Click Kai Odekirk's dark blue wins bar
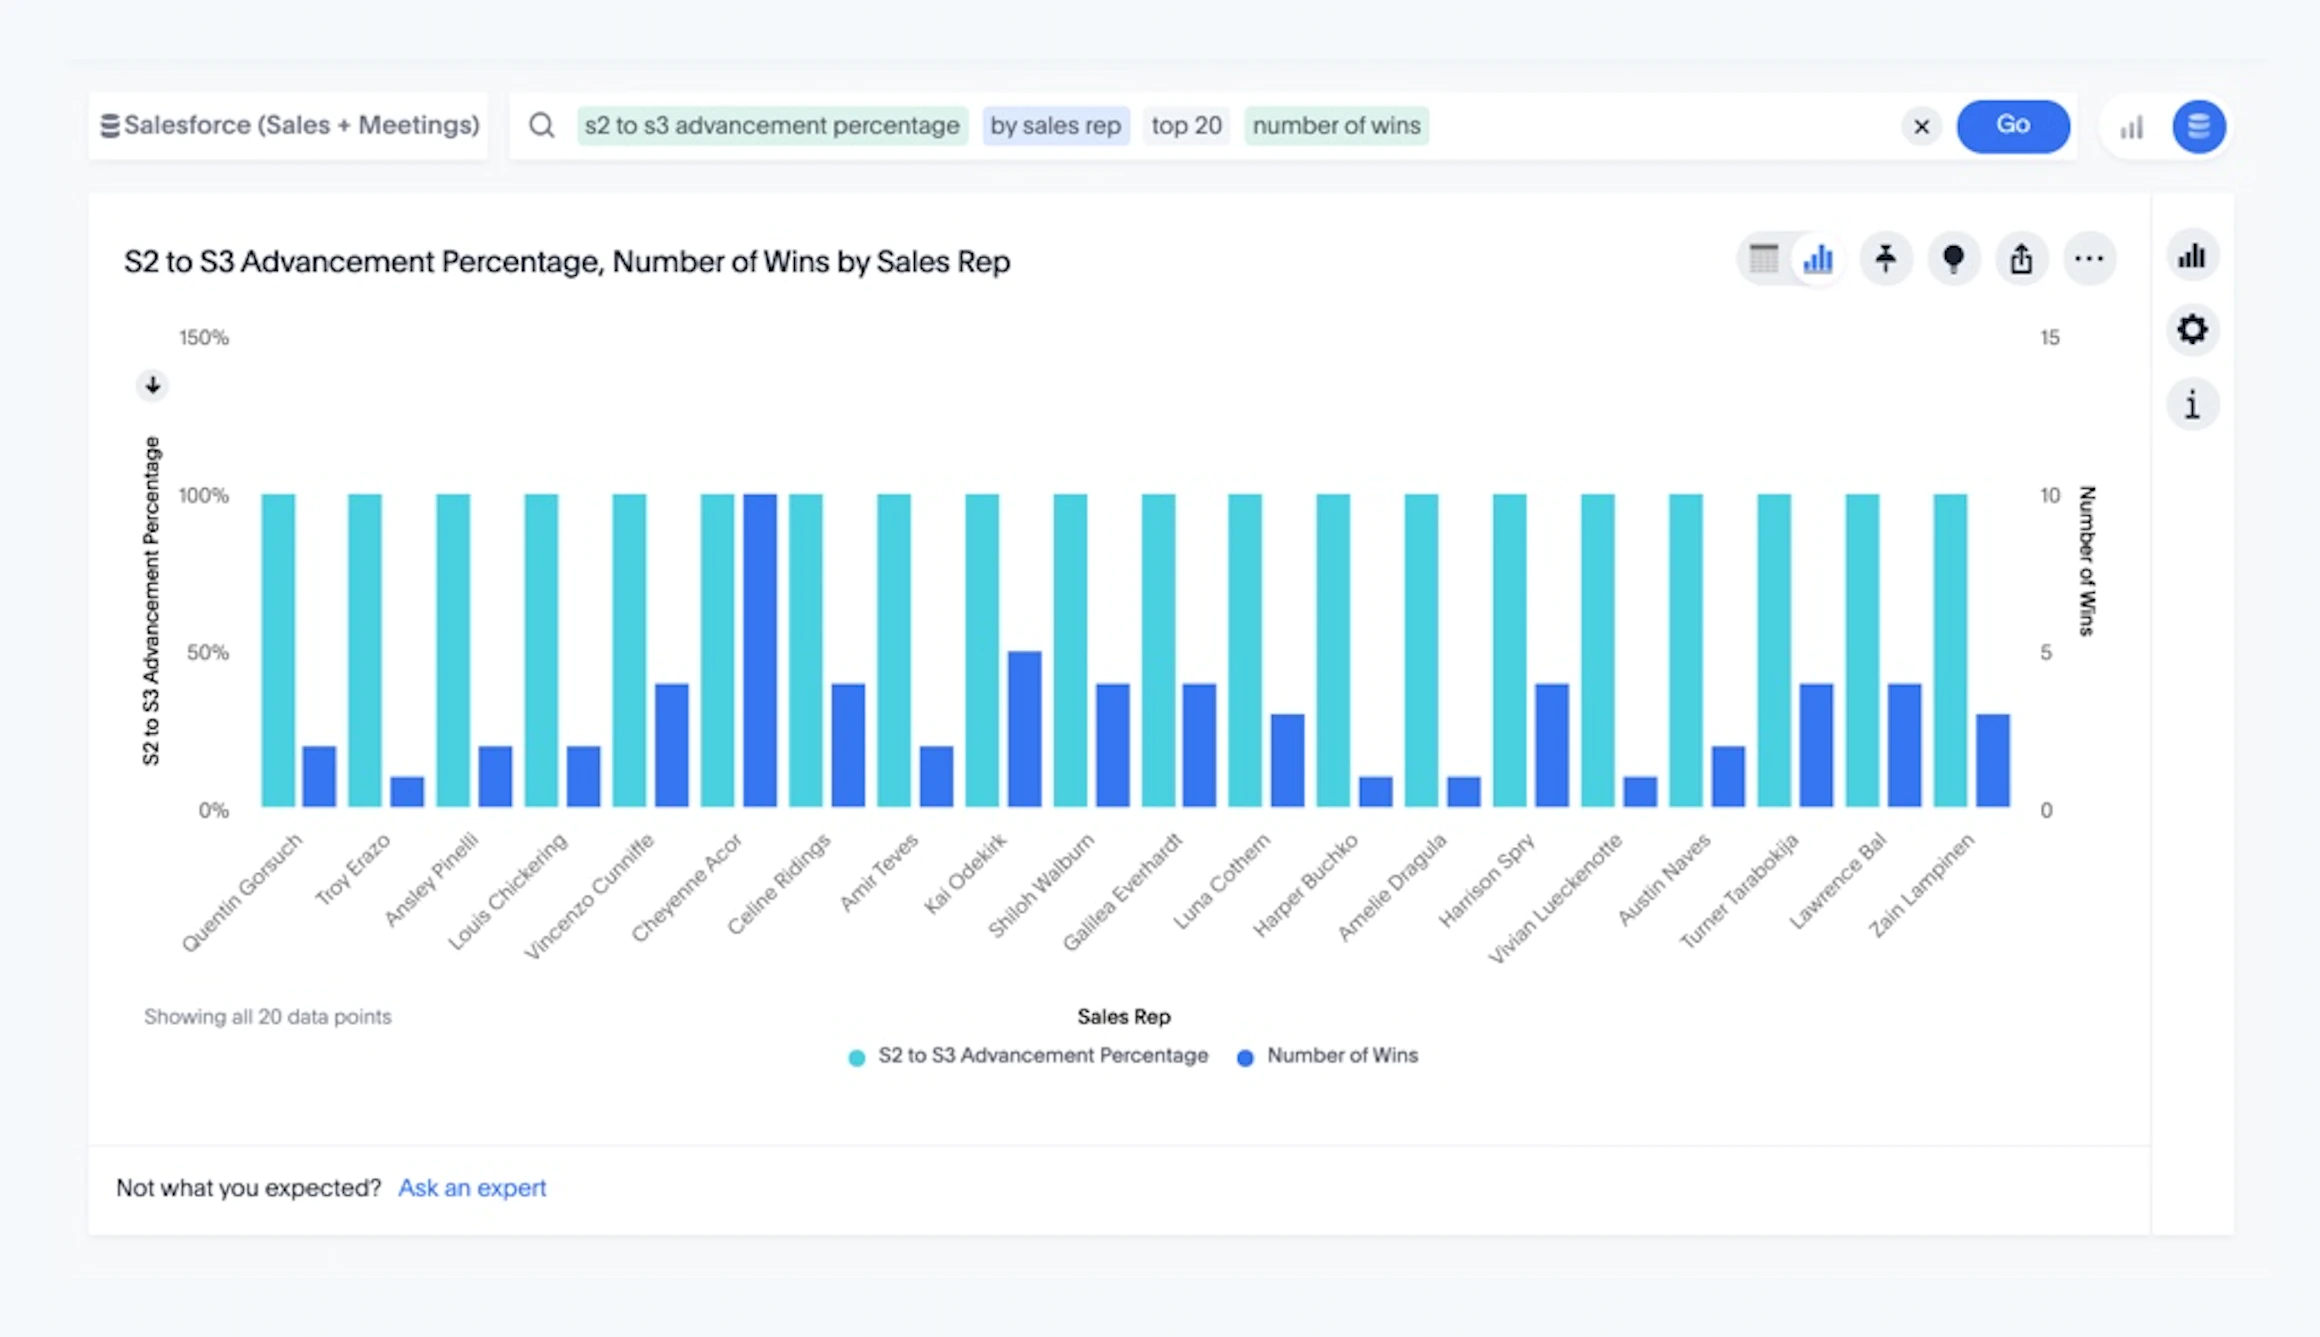The height and width of the screenshot is (1337, 2320). pyautogui.click(x=1024, y=730)
